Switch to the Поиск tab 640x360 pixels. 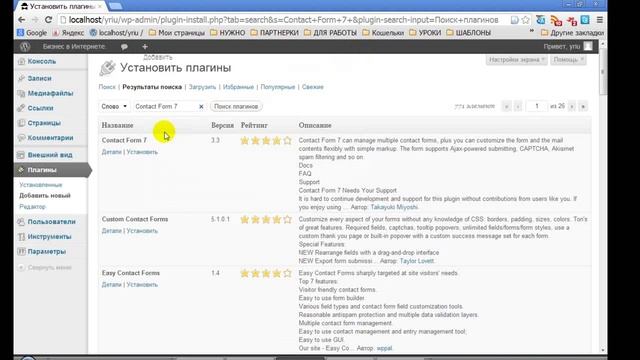[x=107, y=87]
